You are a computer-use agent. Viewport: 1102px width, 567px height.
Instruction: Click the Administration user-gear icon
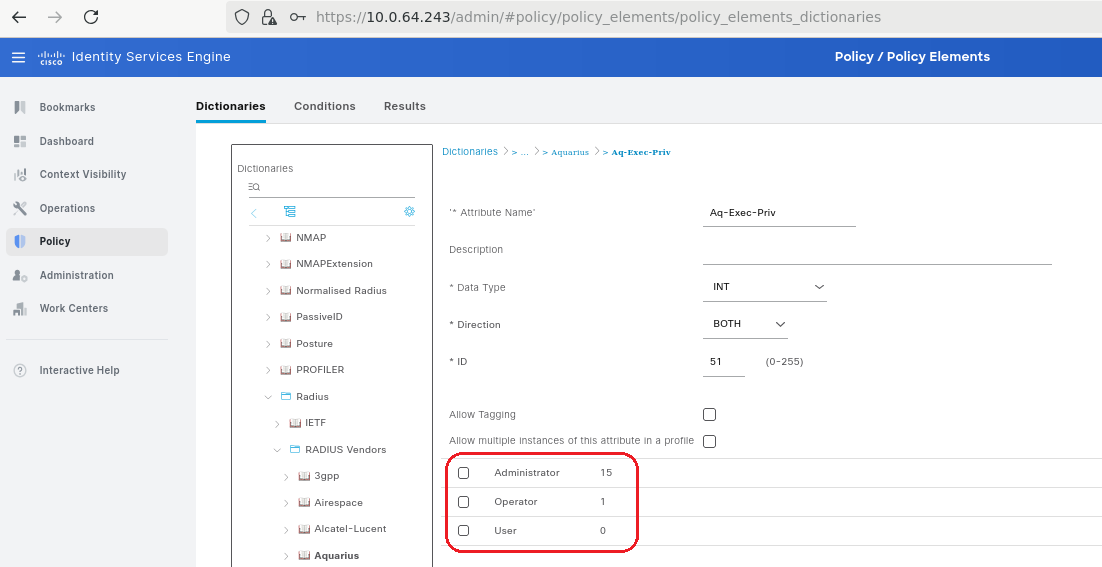20,275
